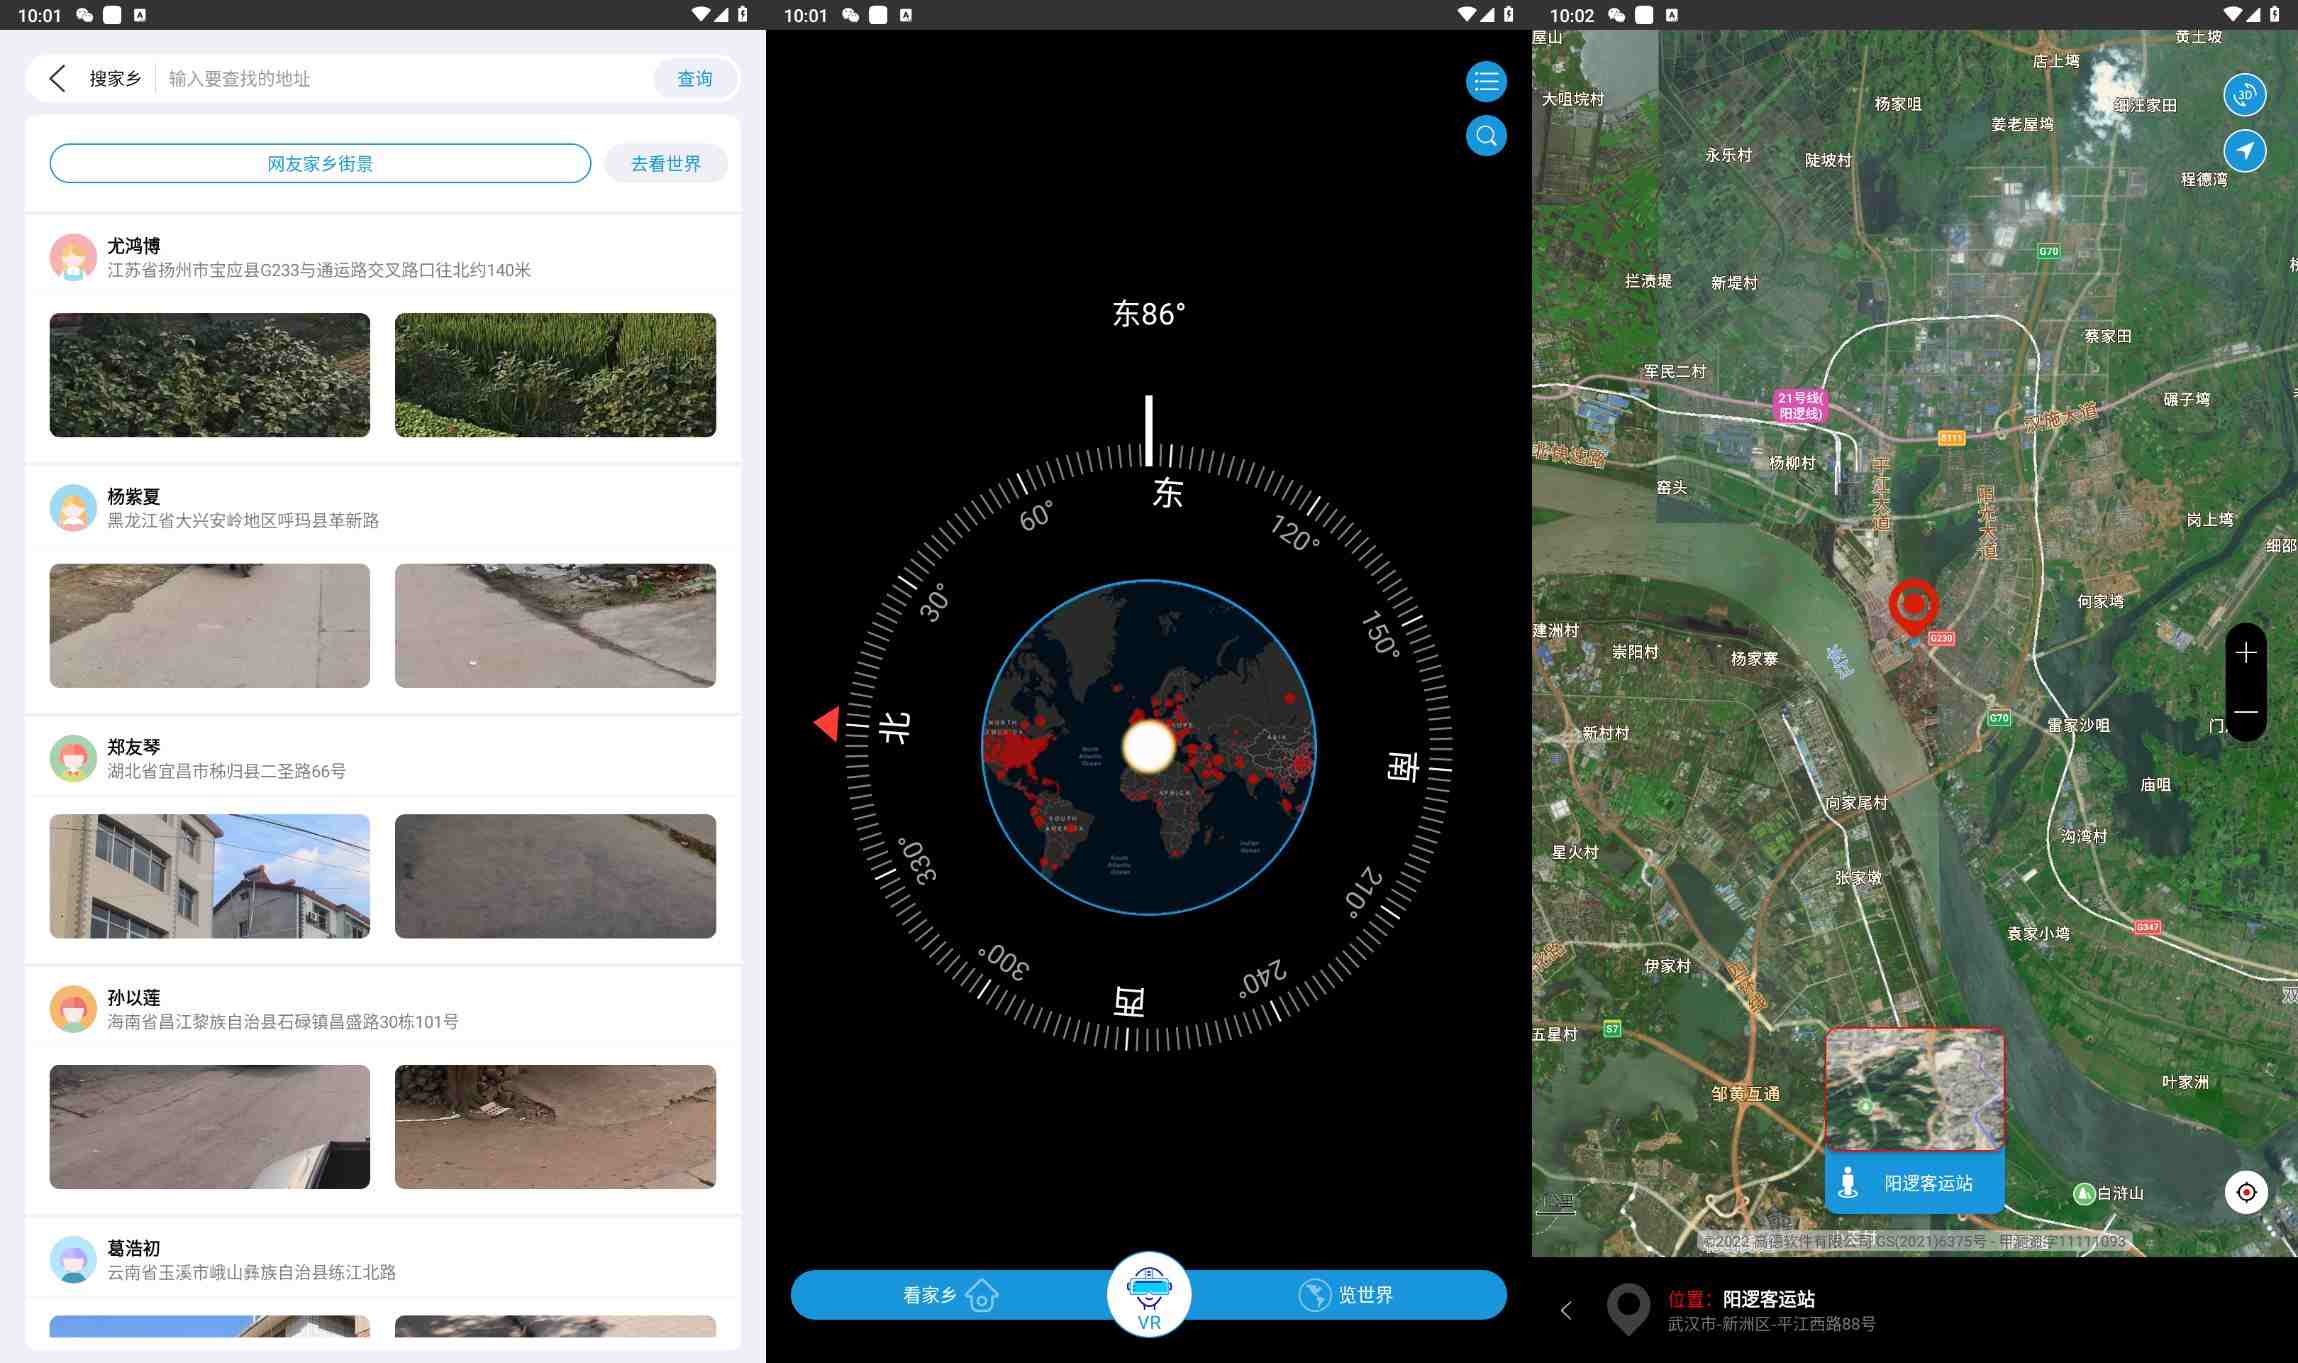Screen dimensions: 2298x1363
Task: Click the red location pin on map
Action: coord(1913,605)
